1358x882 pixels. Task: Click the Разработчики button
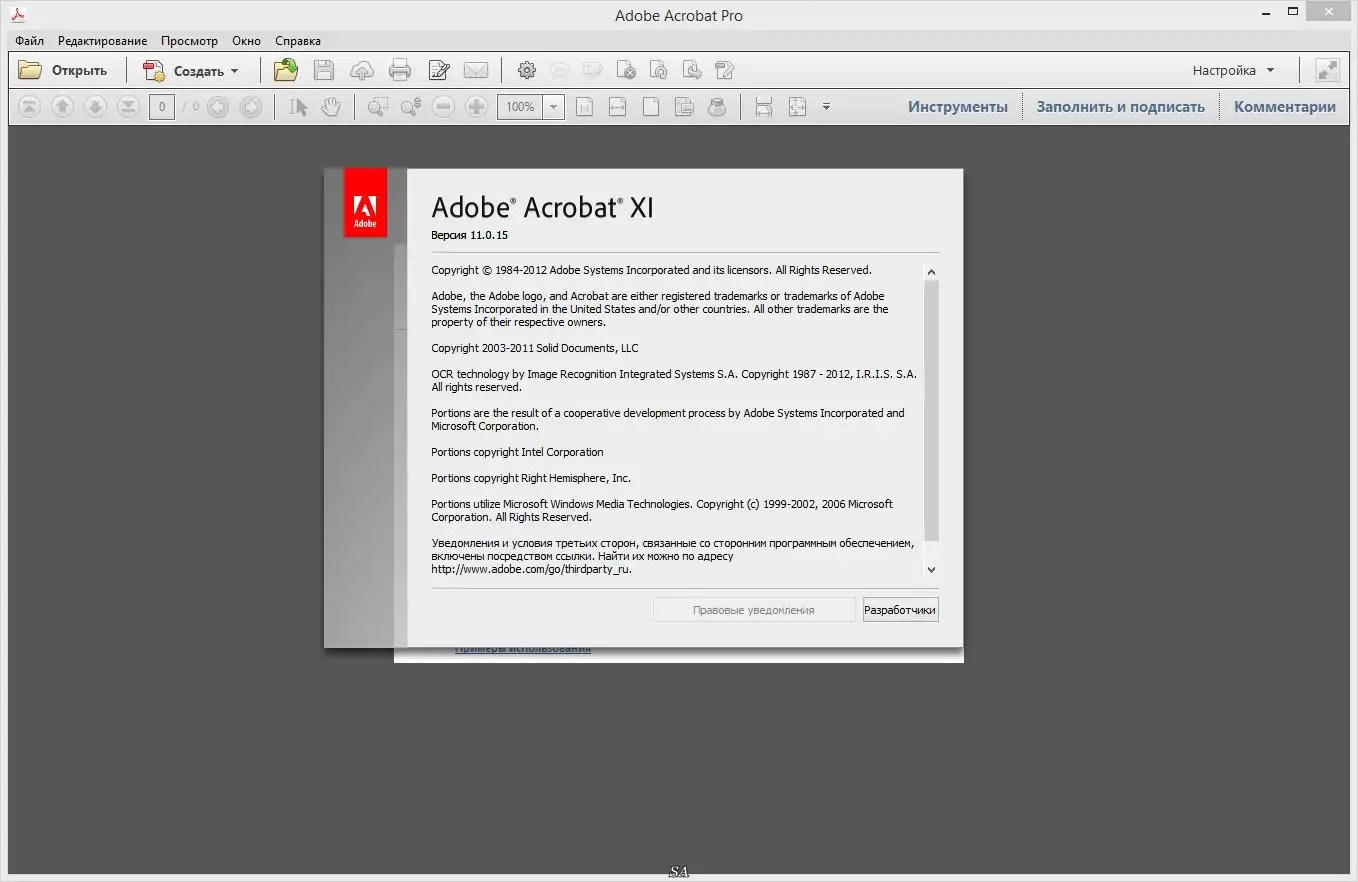901,610
